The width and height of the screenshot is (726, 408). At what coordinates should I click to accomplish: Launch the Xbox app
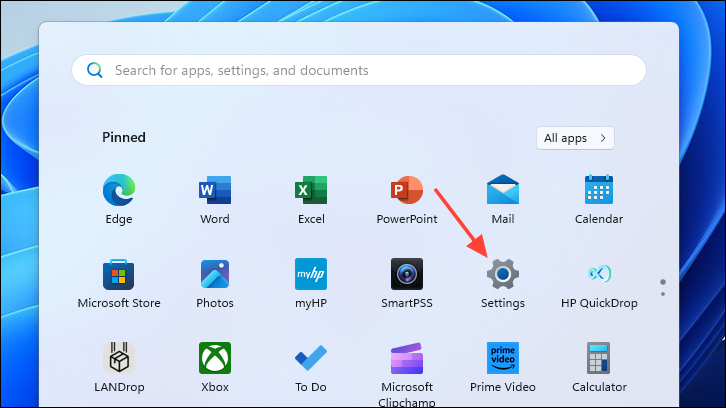(x=215, y=358)
